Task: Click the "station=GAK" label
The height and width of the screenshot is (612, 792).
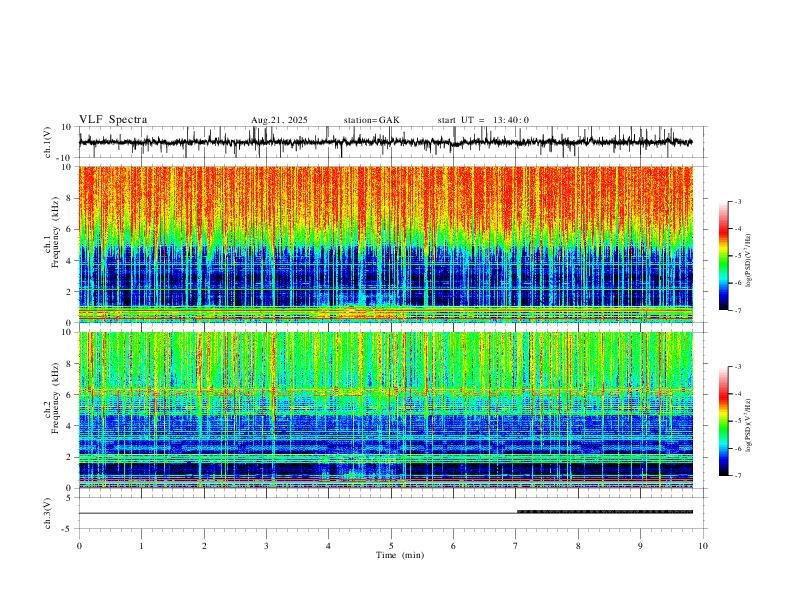Action: (x=371, y=120)
